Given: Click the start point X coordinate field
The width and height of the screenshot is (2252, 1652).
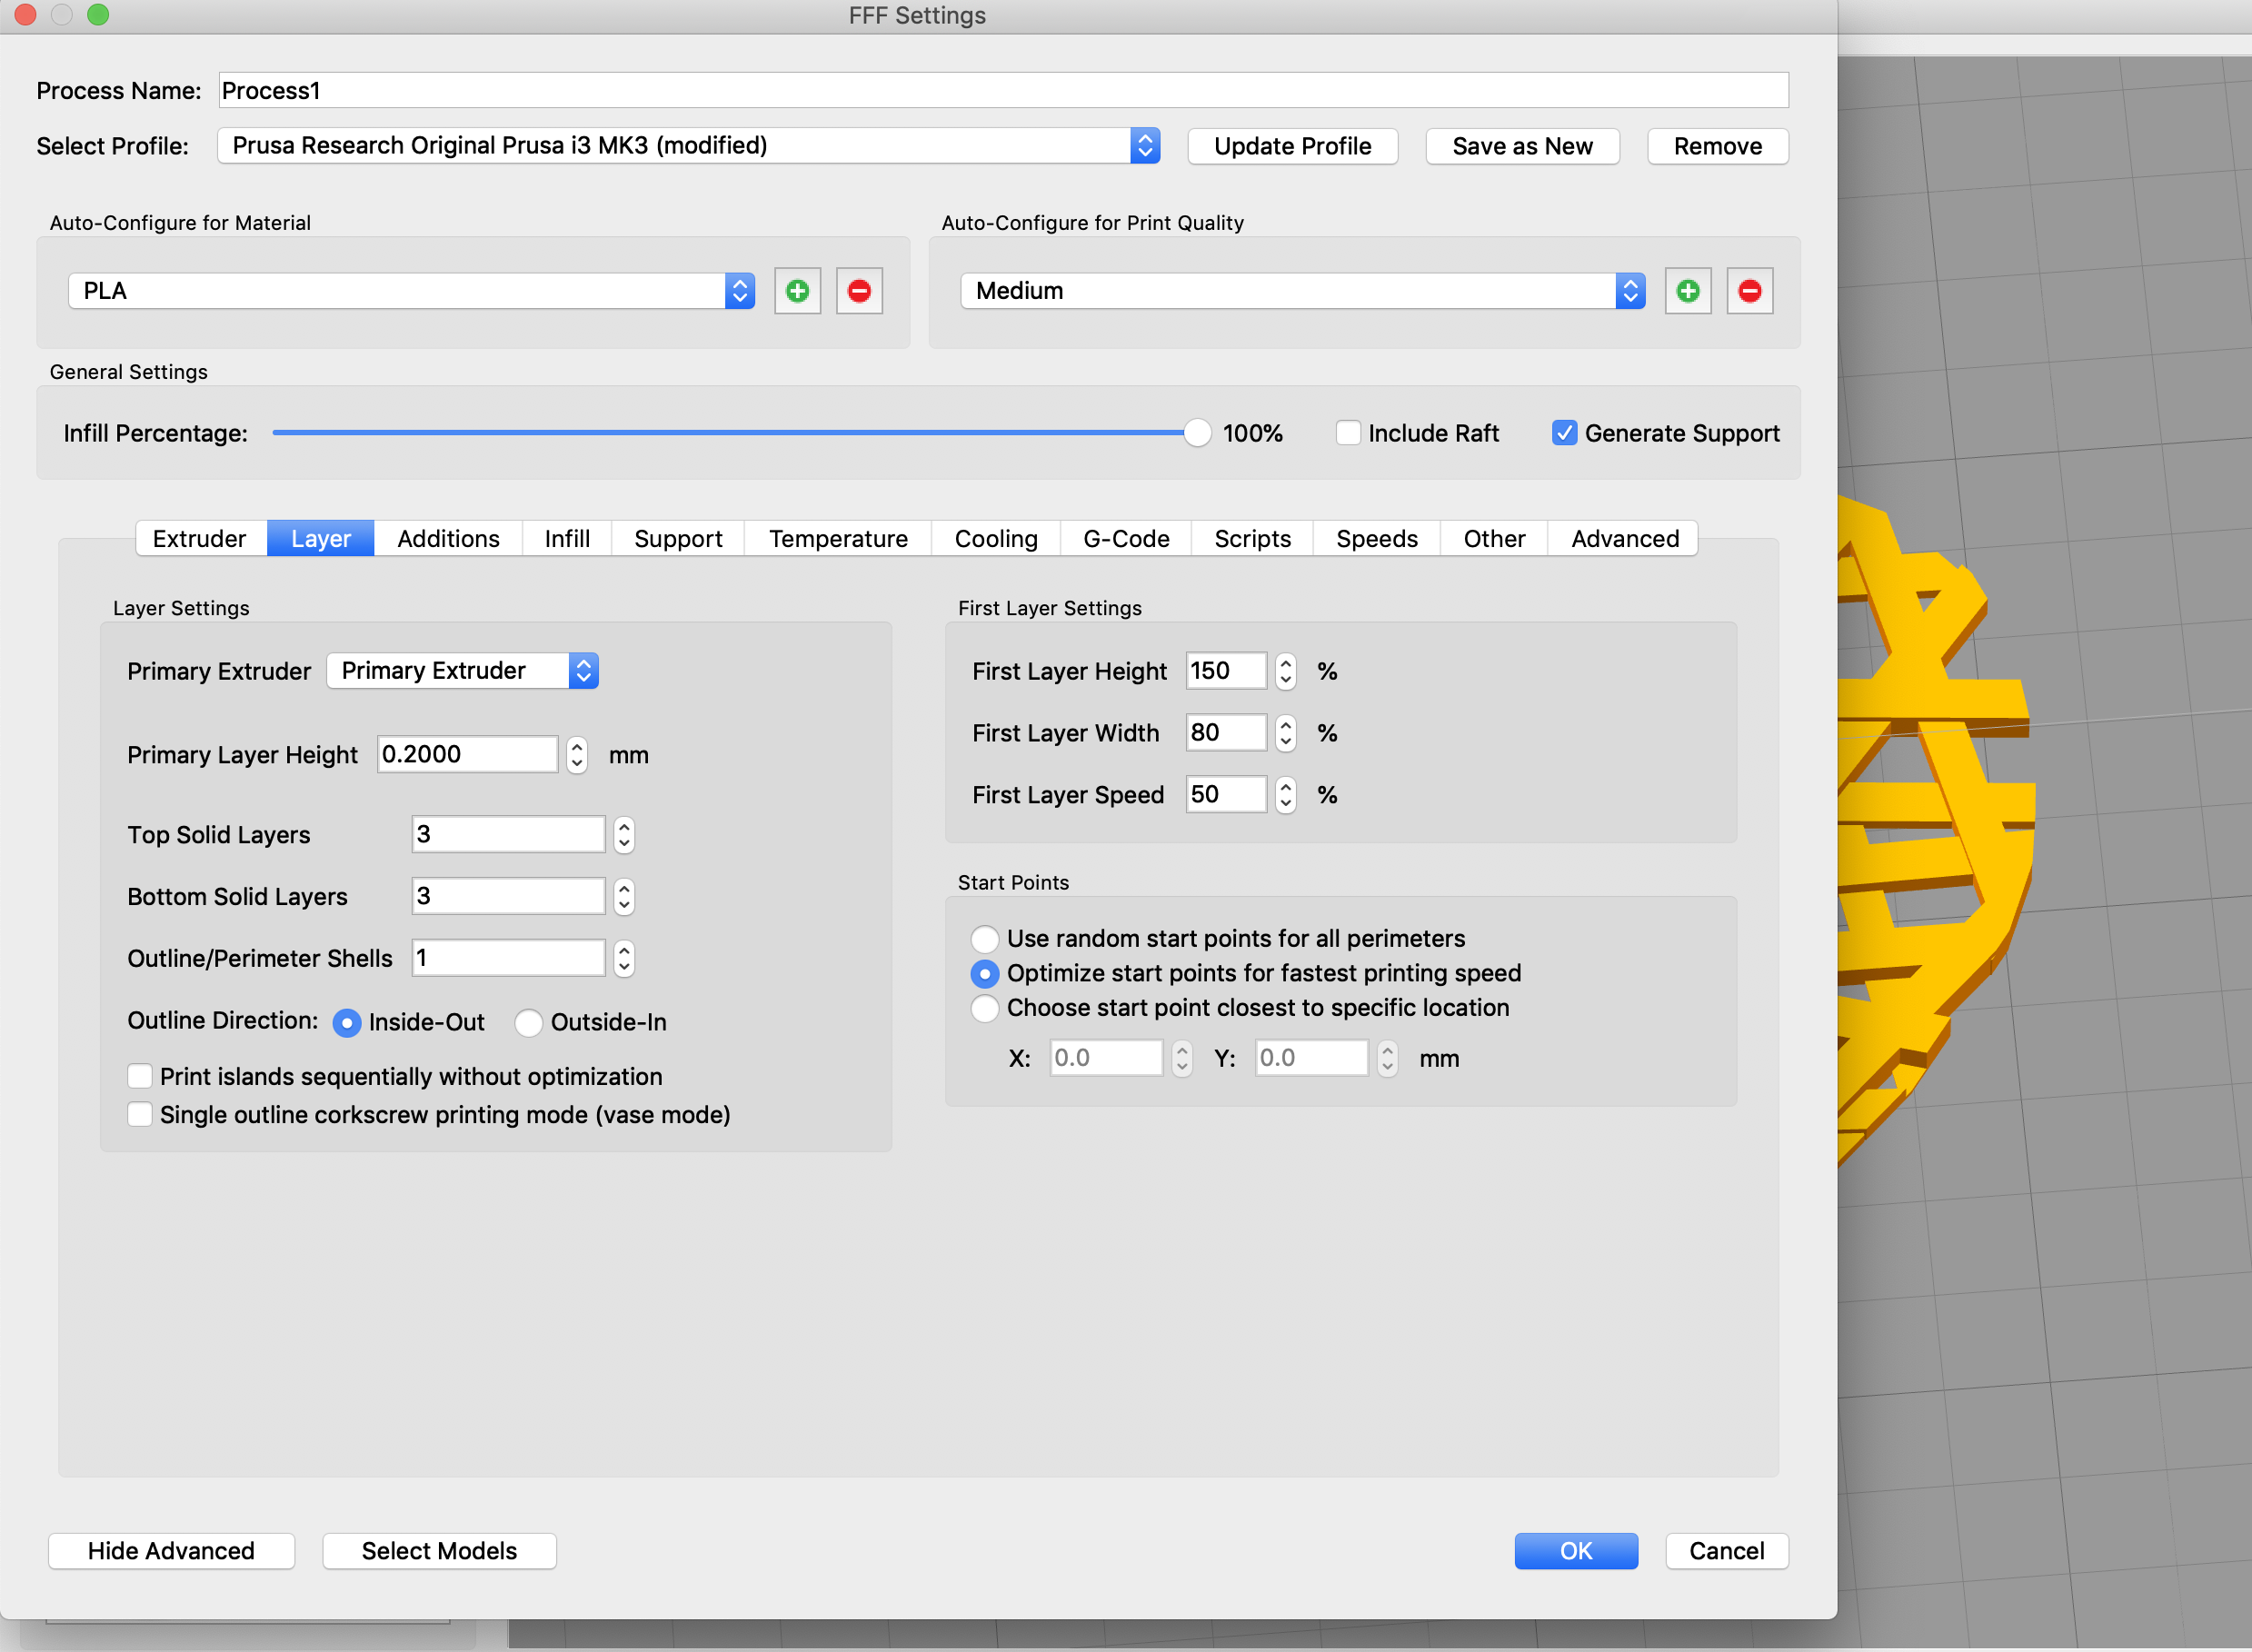Looking at the screenshot, I should [x=1106, y=1058].
